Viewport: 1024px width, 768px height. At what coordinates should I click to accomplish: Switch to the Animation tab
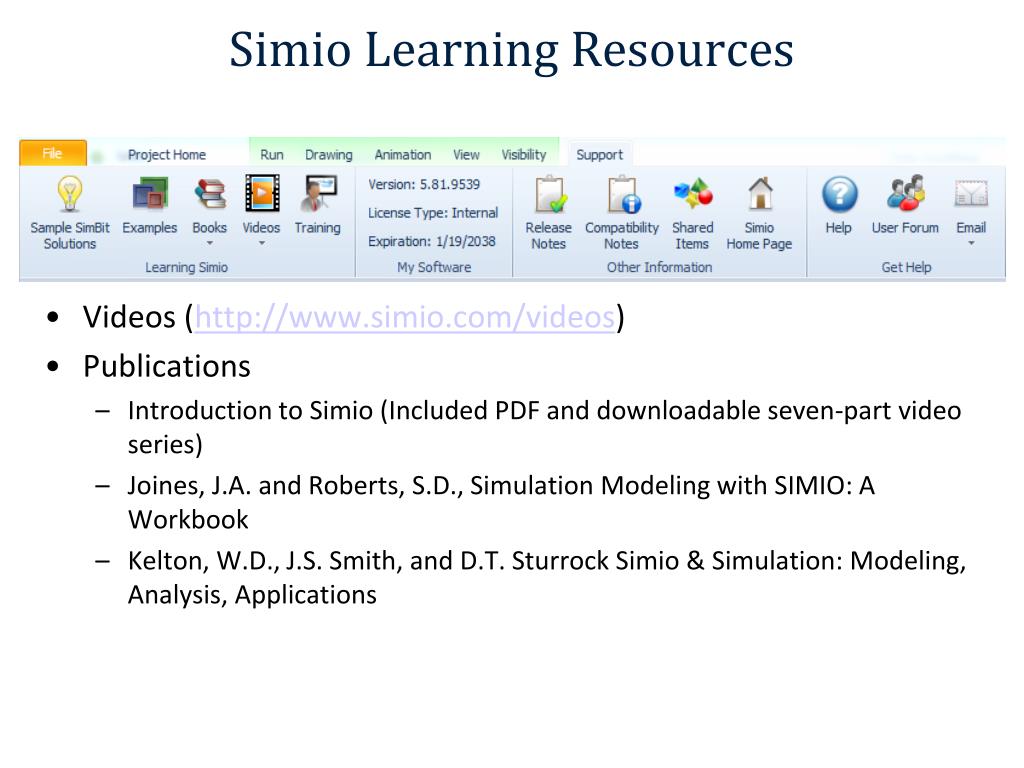coord(403,155)
